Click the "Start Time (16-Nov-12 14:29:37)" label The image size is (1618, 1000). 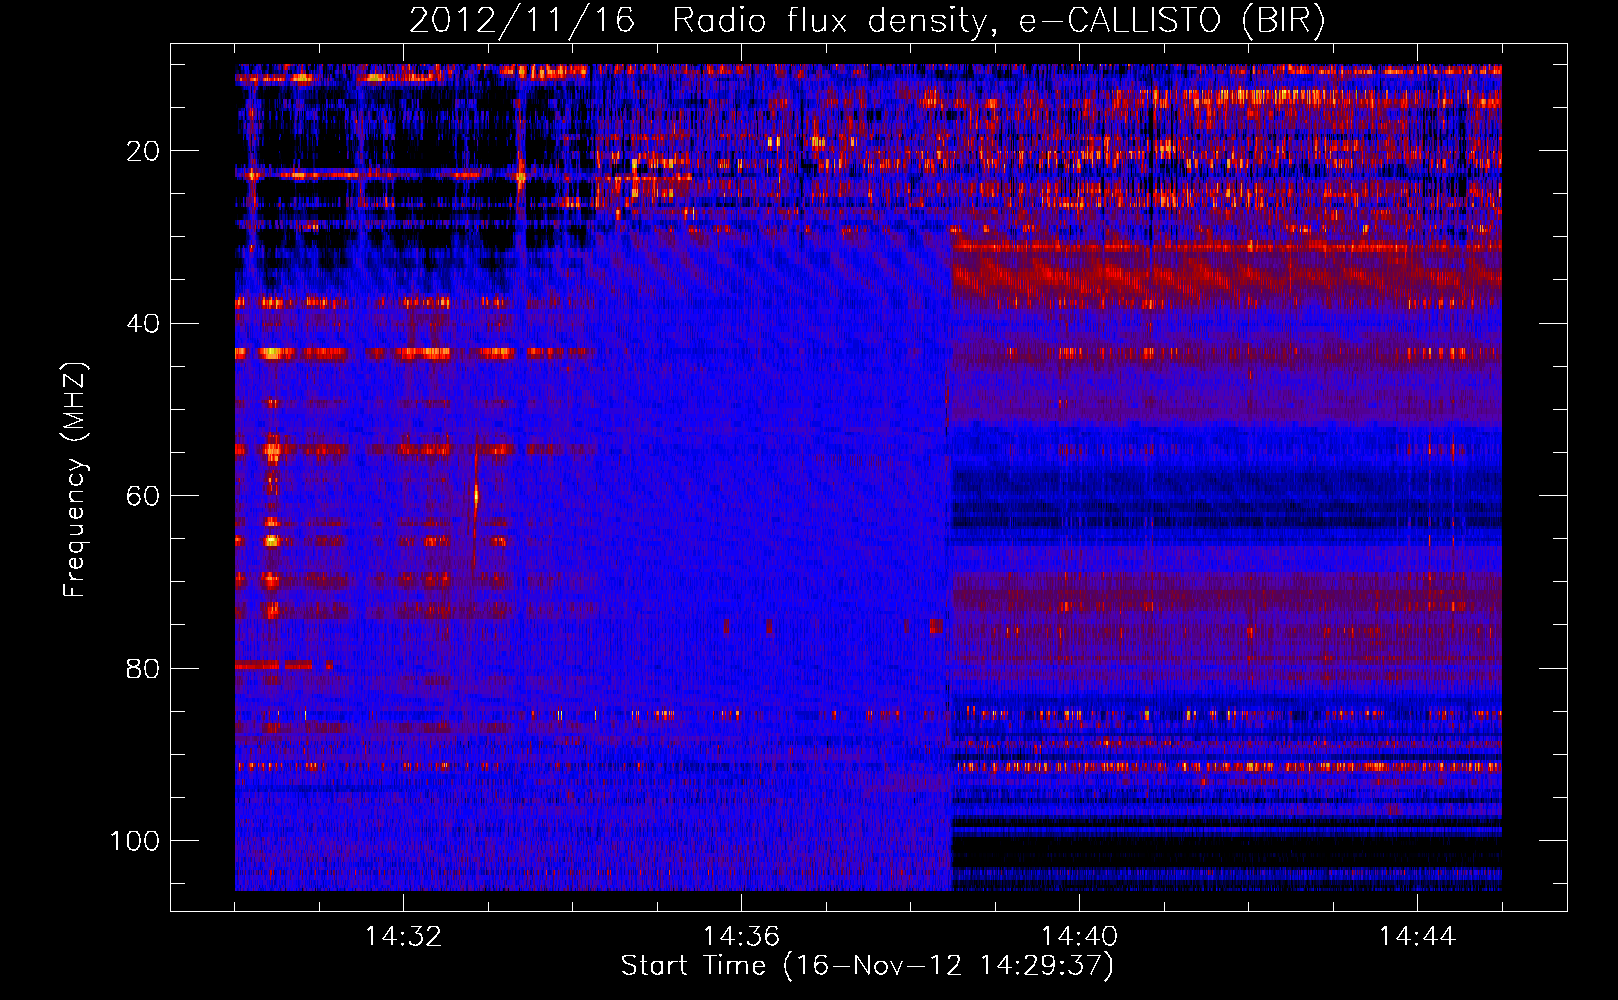click(x=867, y=966)
